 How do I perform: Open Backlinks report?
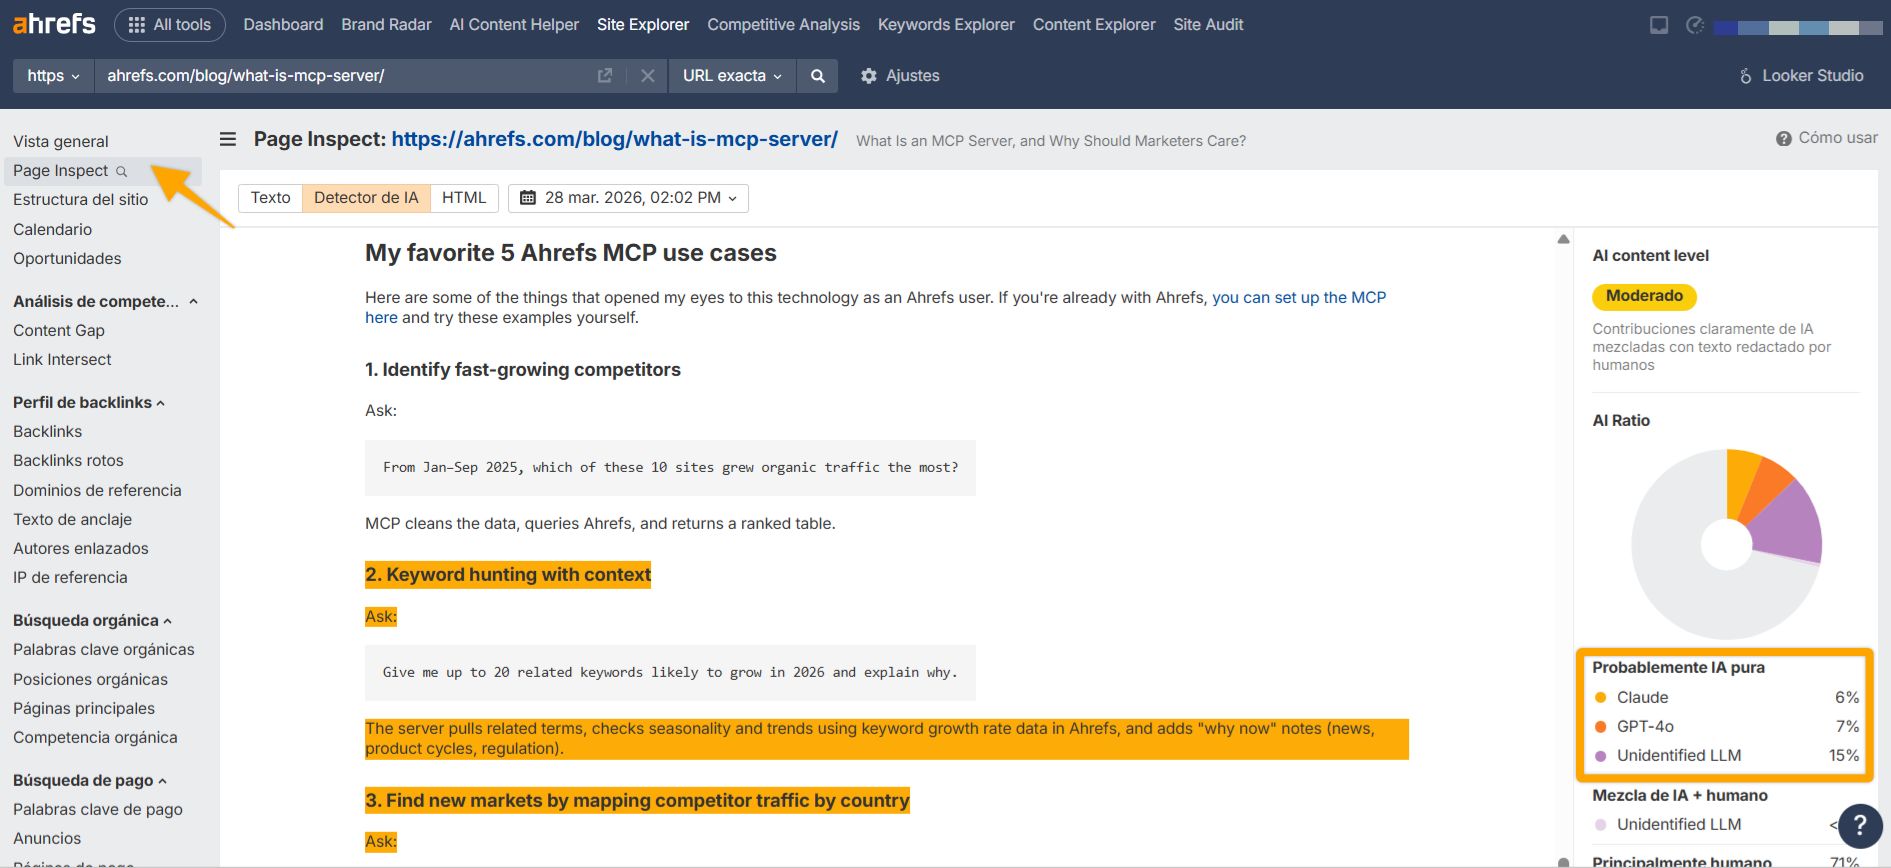48,432
